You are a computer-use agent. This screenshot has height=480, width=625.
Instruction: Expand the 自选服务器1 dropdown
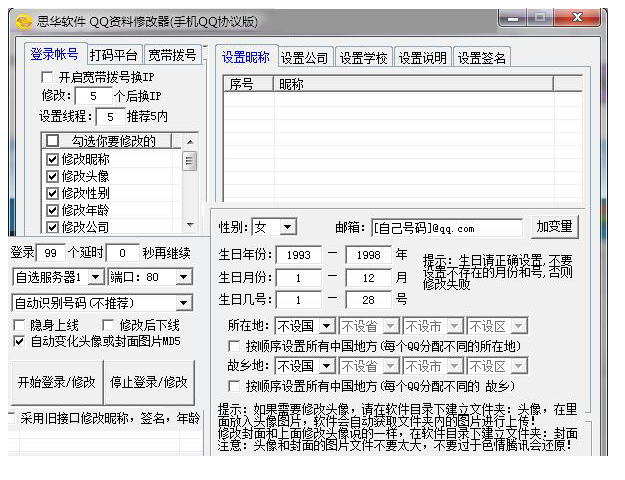pos(96,276)
